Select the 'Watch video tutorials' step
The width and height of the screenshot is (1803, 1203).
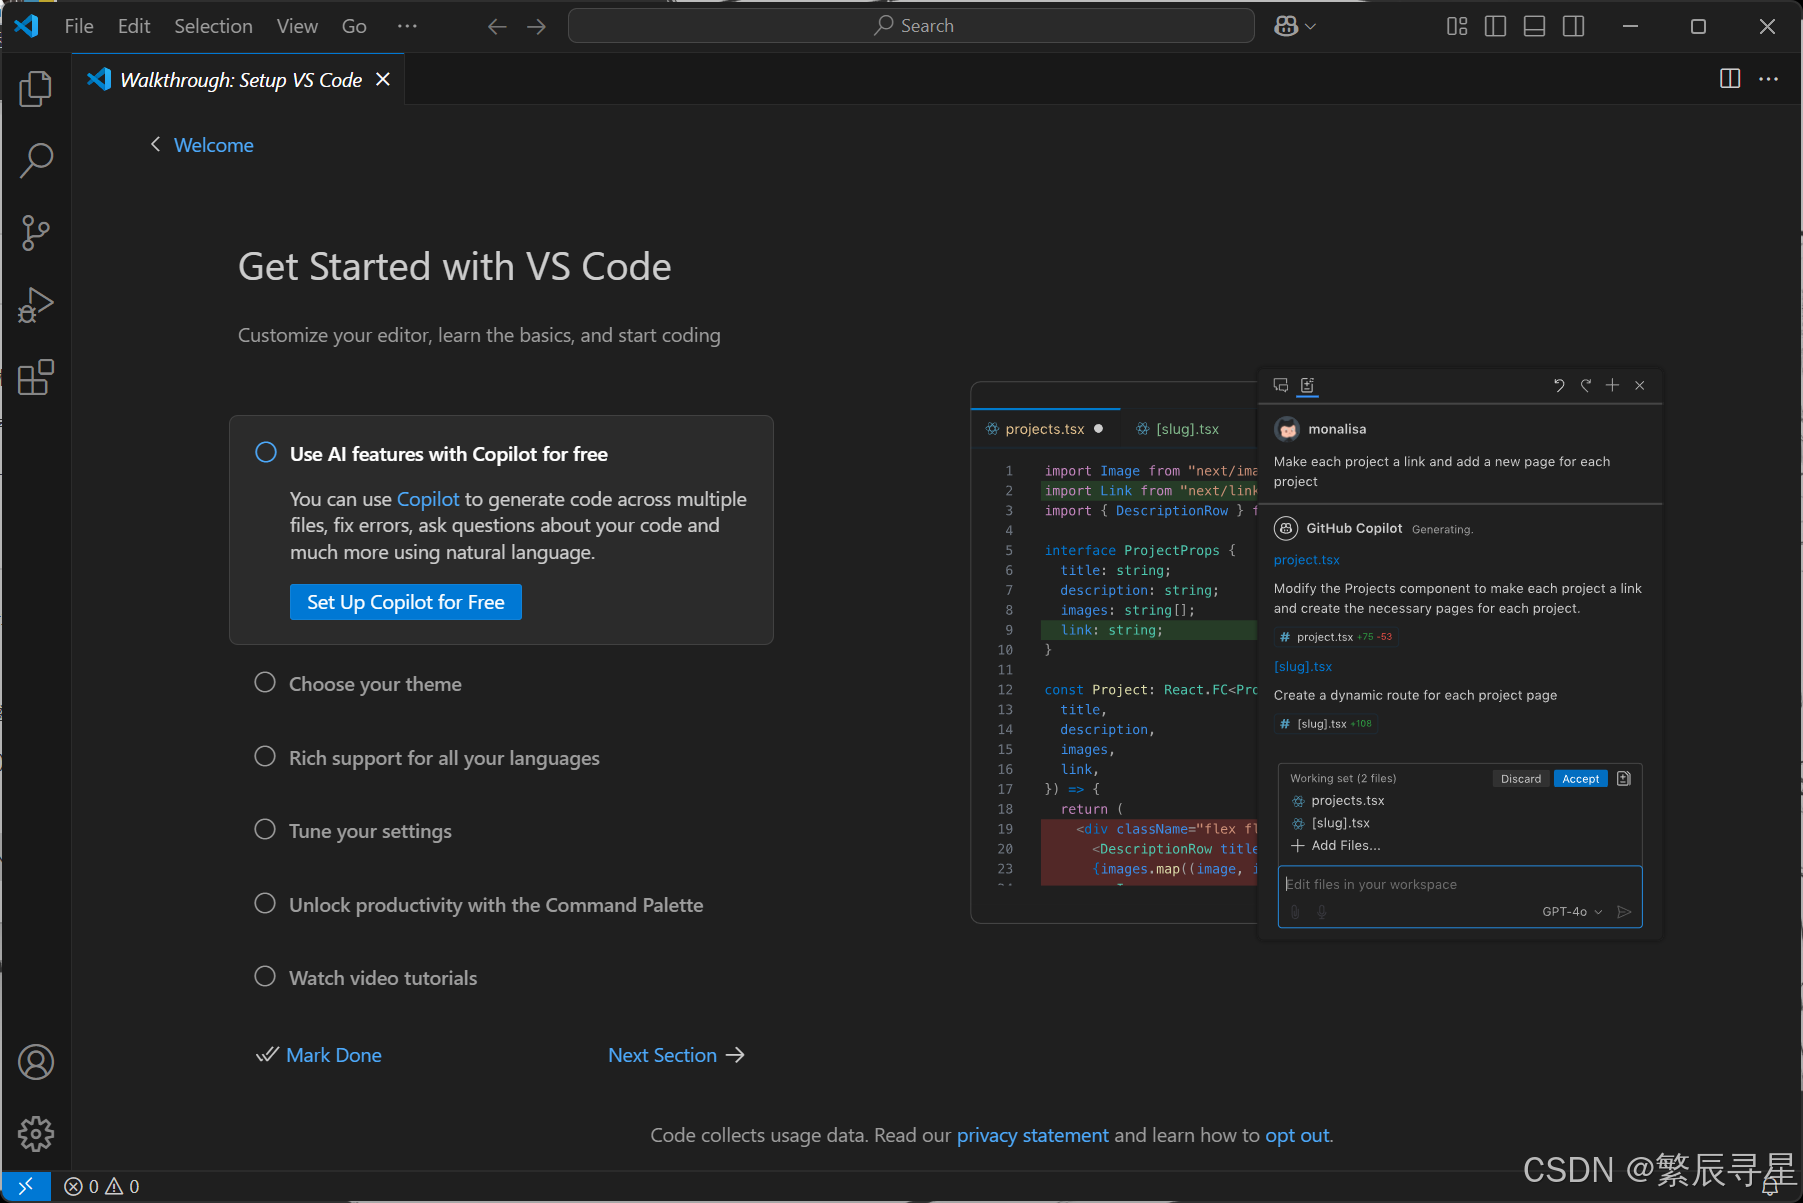pyautogui.click(x=265, y=976)
